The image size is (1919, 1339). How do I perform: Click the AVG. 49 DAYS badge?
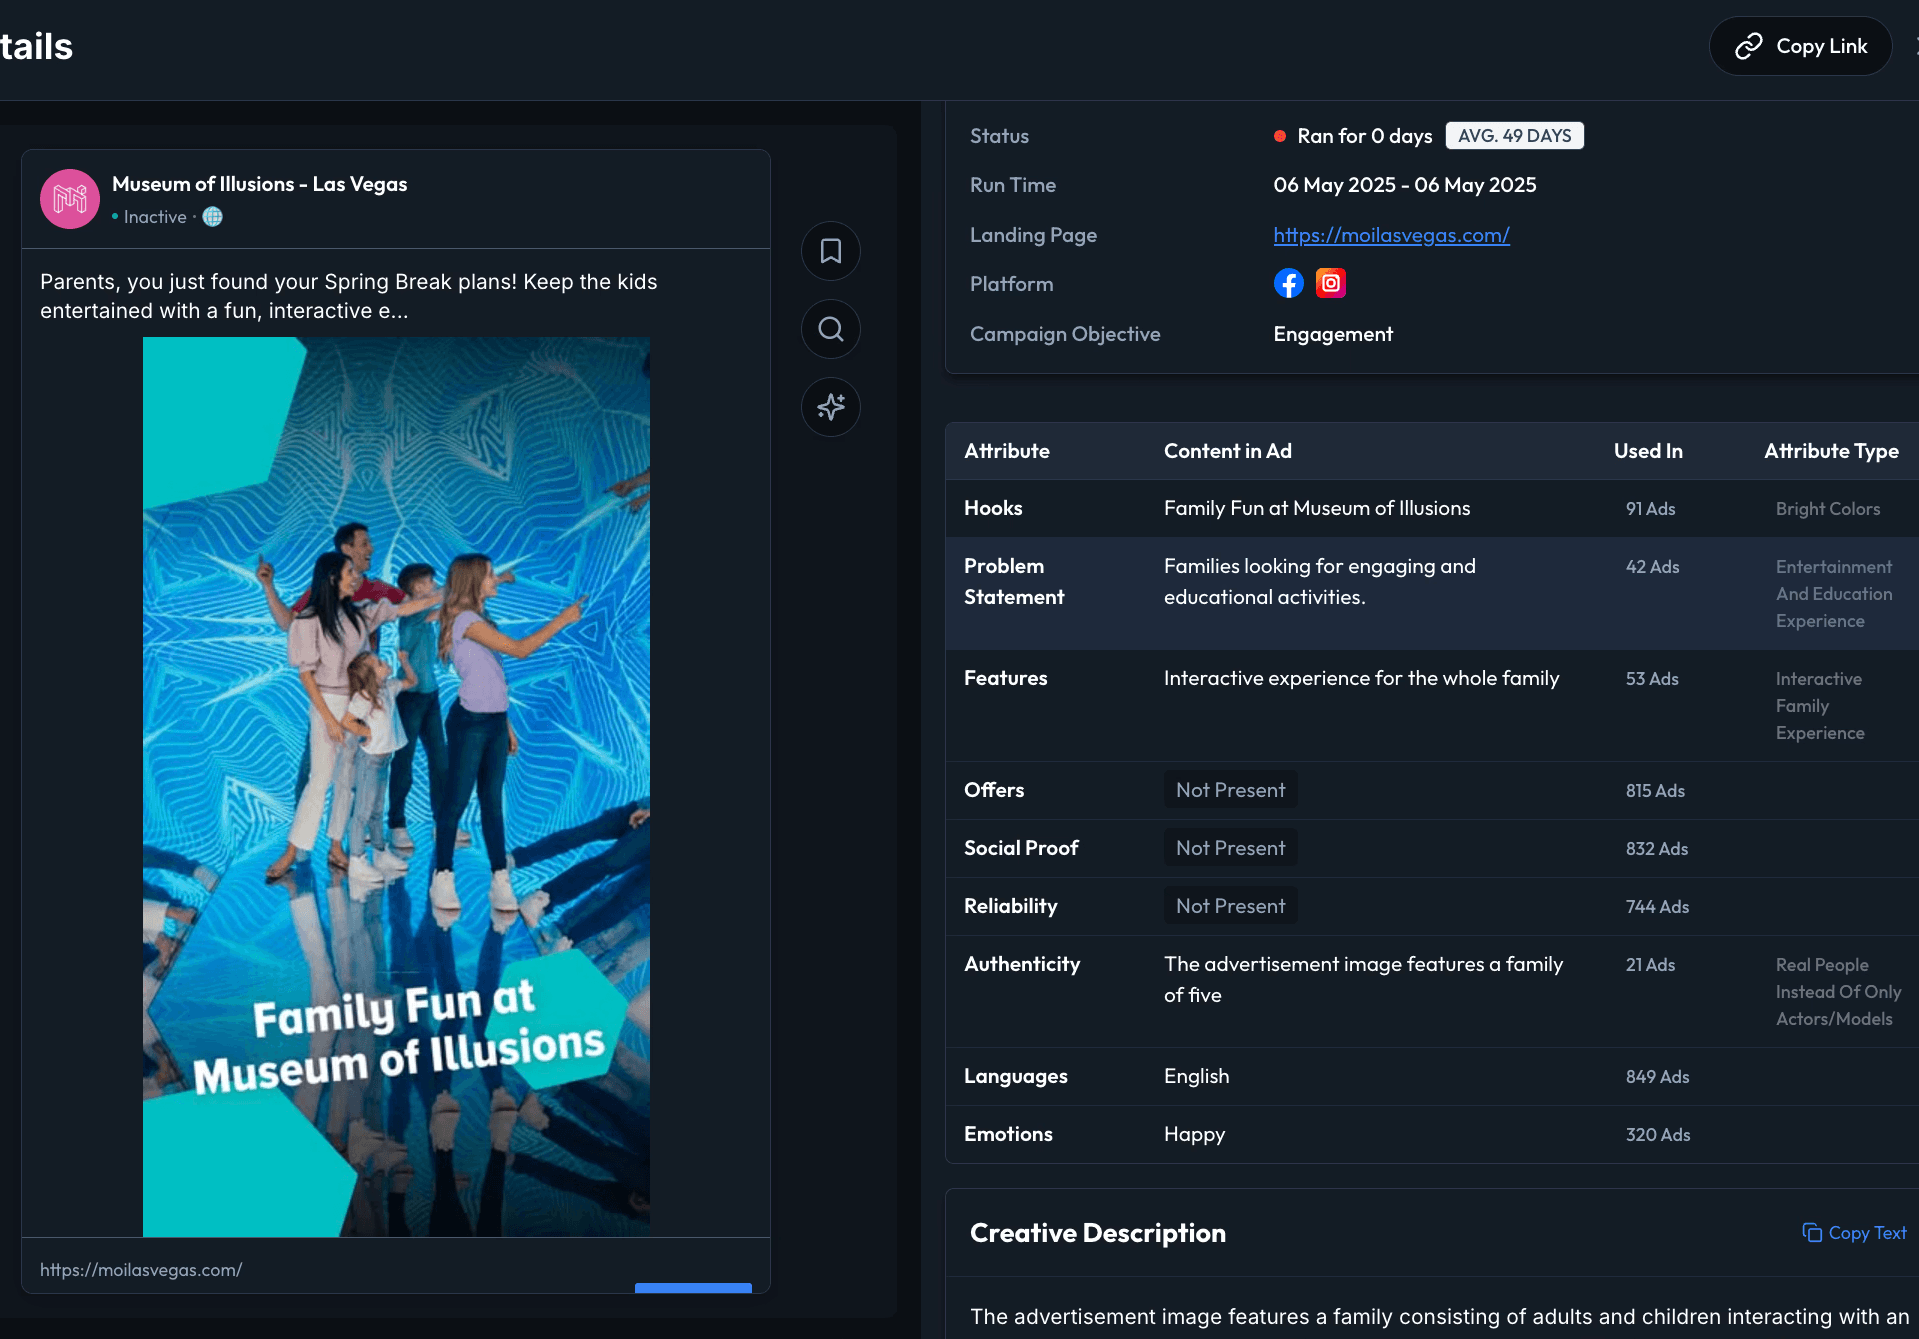click(x=1514, y=136)
